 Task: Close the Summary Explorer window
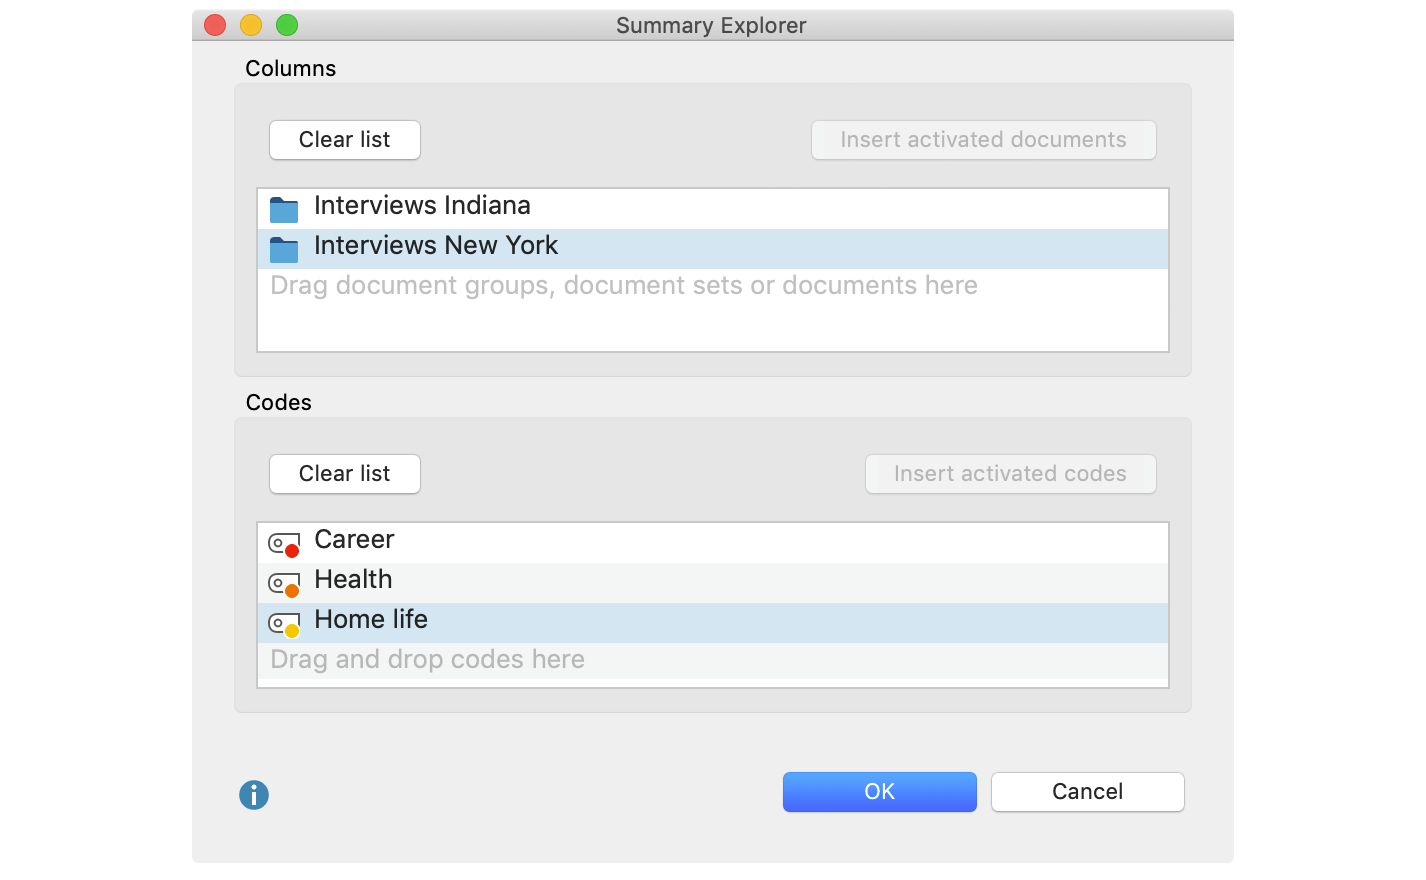[215, 25]
